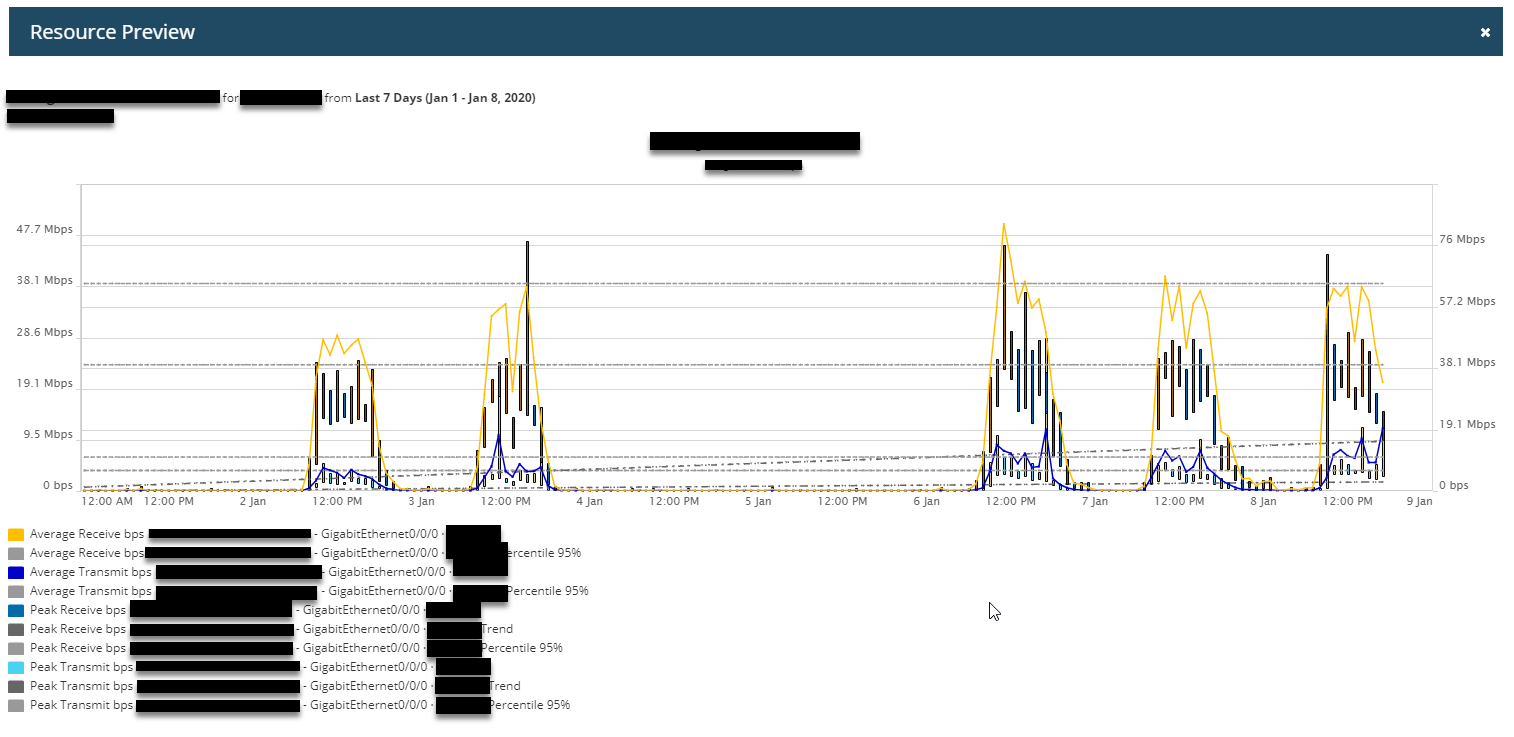Click the gray Average Transmit Percentile 95% swatch

click(15, 591)
